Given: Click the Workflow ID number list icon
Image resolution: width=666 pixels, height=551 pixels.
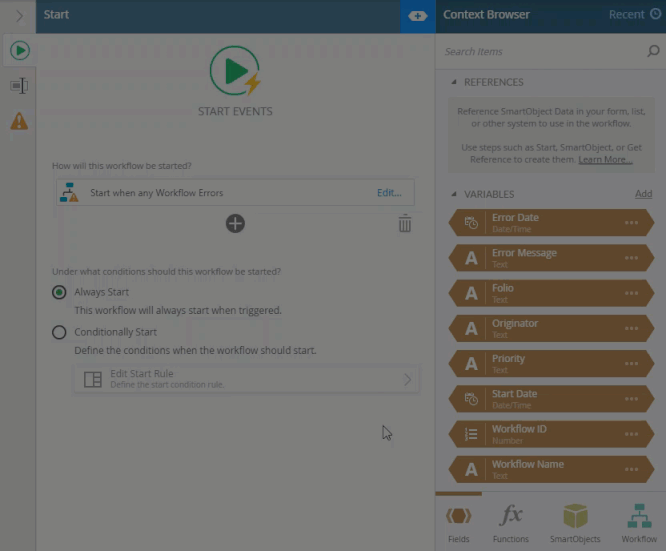Looking at the screenshot, I should [471, 434].
